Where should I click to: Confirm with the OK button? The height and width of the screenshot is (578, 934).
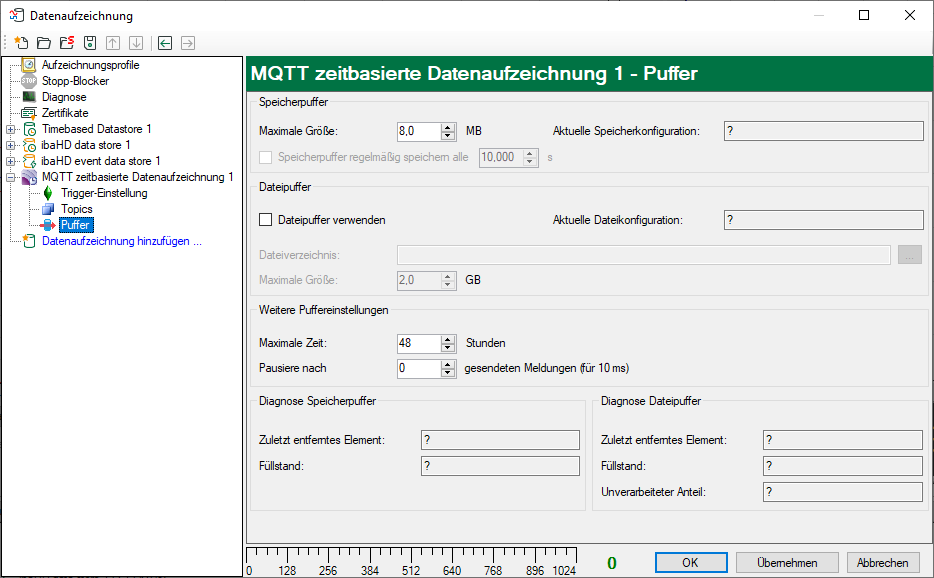[691, 563]
